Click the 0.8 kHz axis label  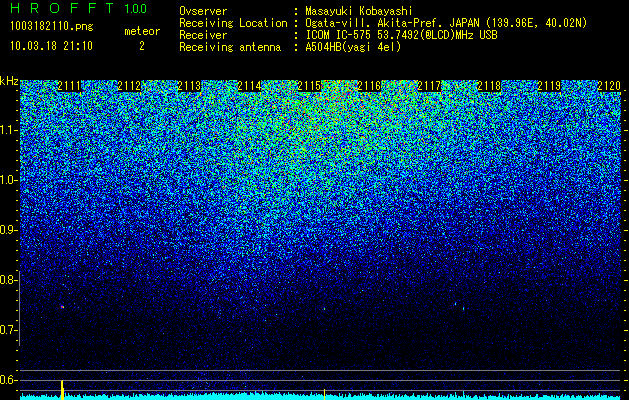click(x=7, y=280)
